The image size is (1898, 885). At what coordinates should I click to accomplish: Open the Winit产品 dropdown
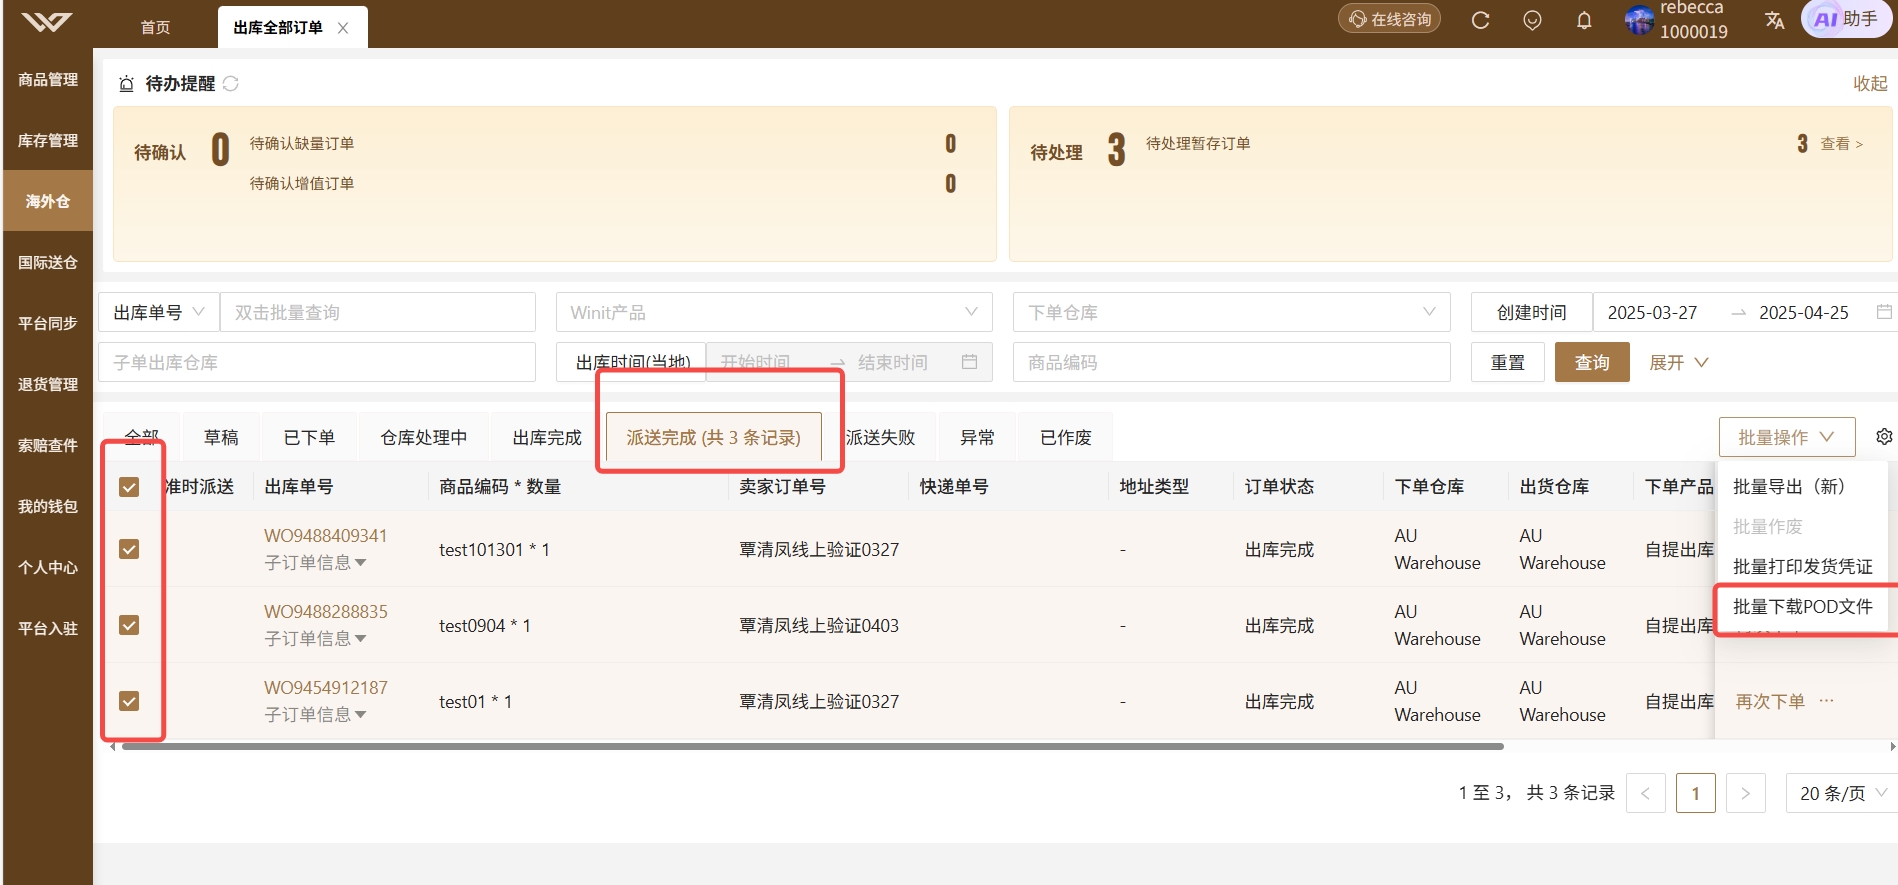coord(774,312)
